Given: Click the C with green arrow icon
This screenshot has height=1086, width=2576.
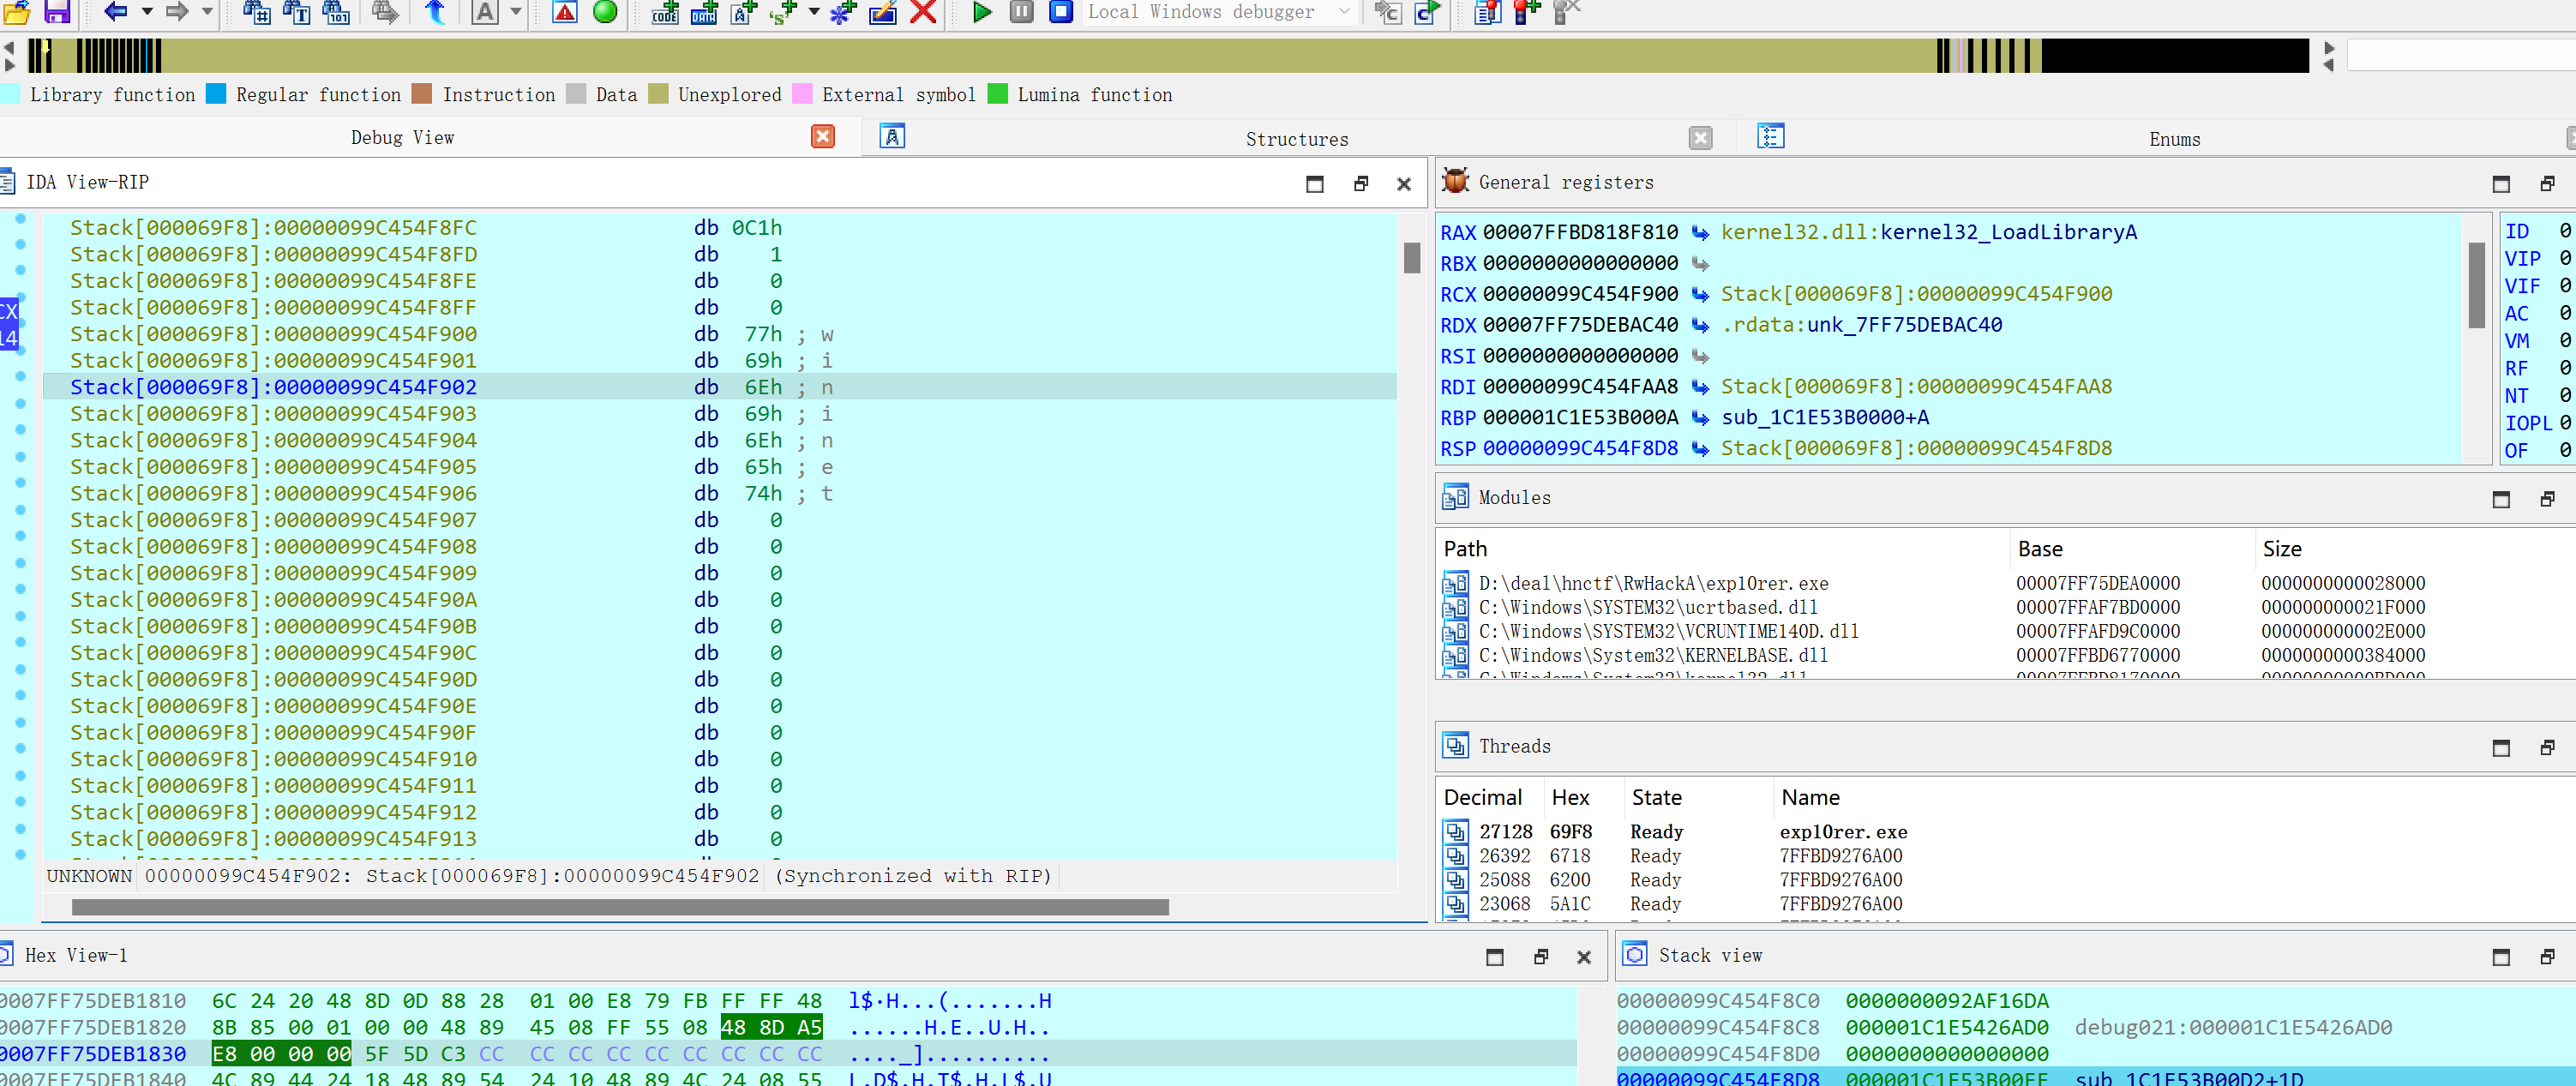Looking at the screenshot, I should point(1427,11).
